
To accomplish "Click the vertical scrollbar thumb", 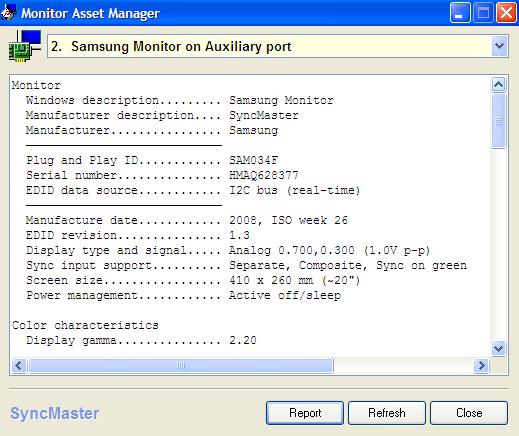I will [499, 121].
